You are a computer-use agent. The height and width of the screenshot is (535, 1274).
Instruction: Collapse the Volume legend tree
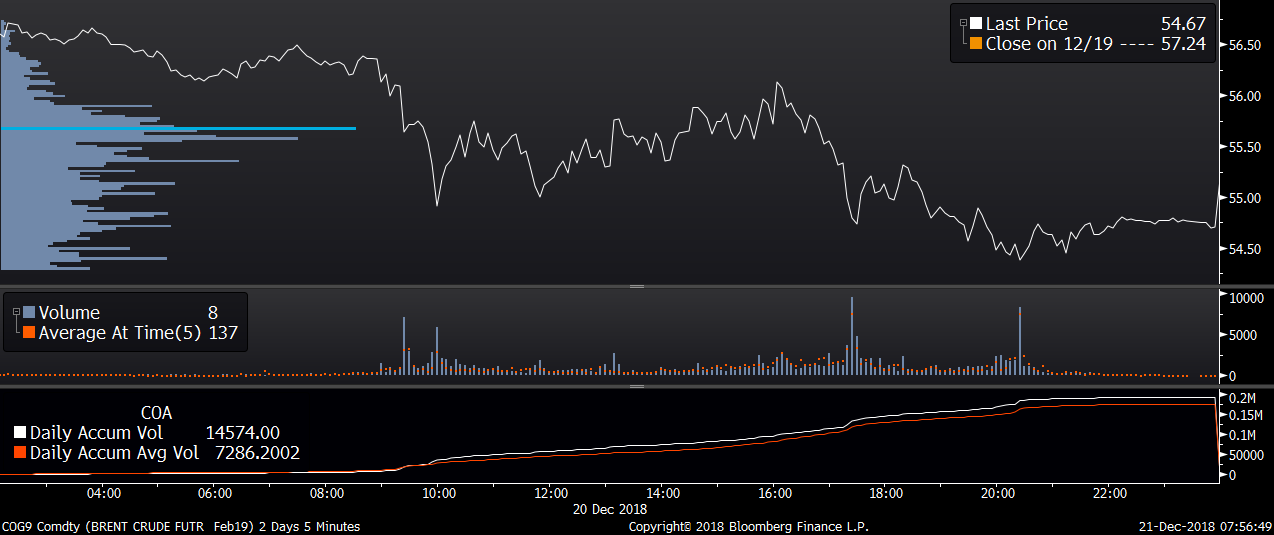16,313
